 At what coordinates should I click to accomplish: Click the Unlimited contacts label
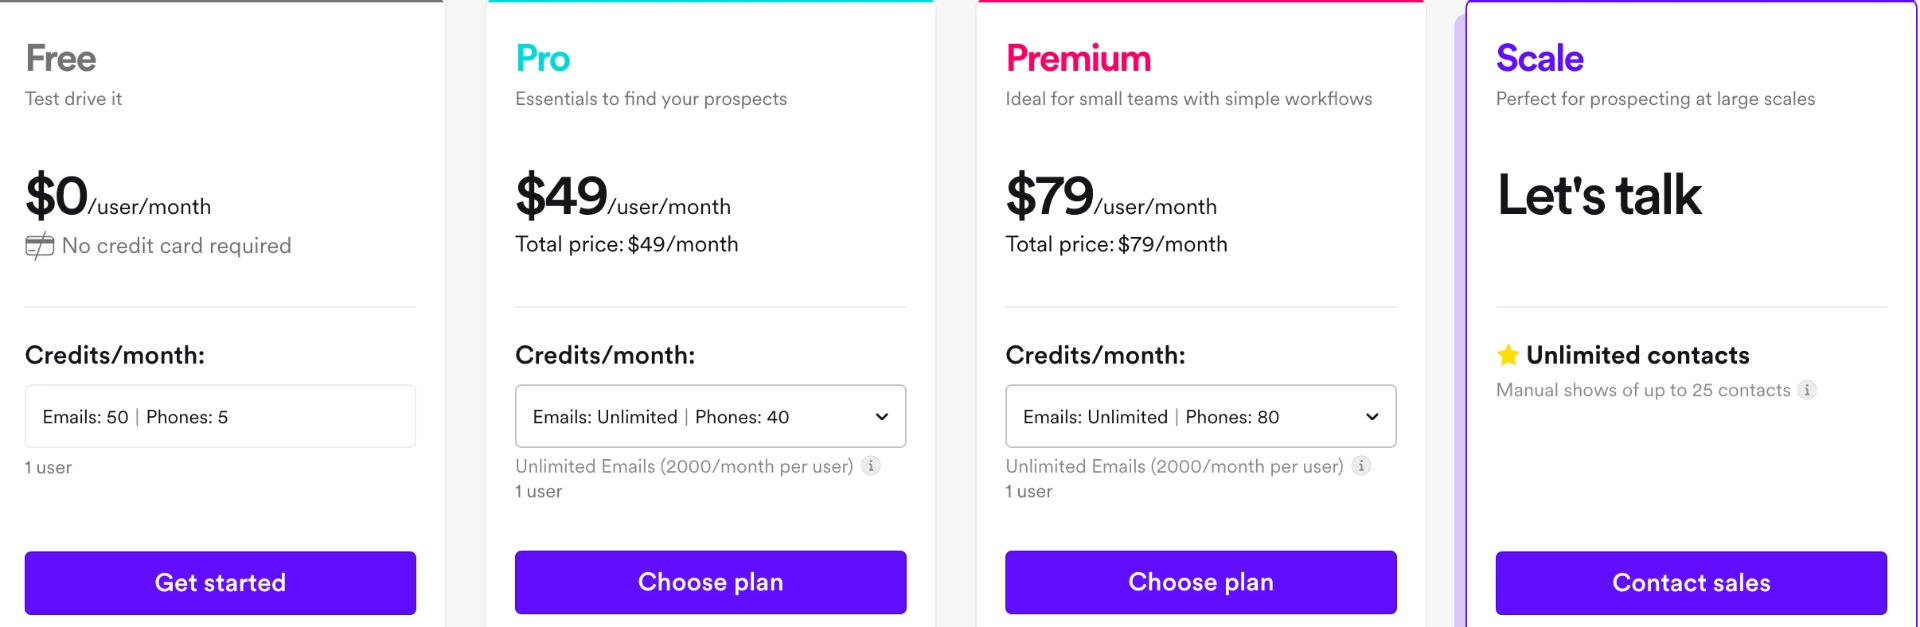1636,355
